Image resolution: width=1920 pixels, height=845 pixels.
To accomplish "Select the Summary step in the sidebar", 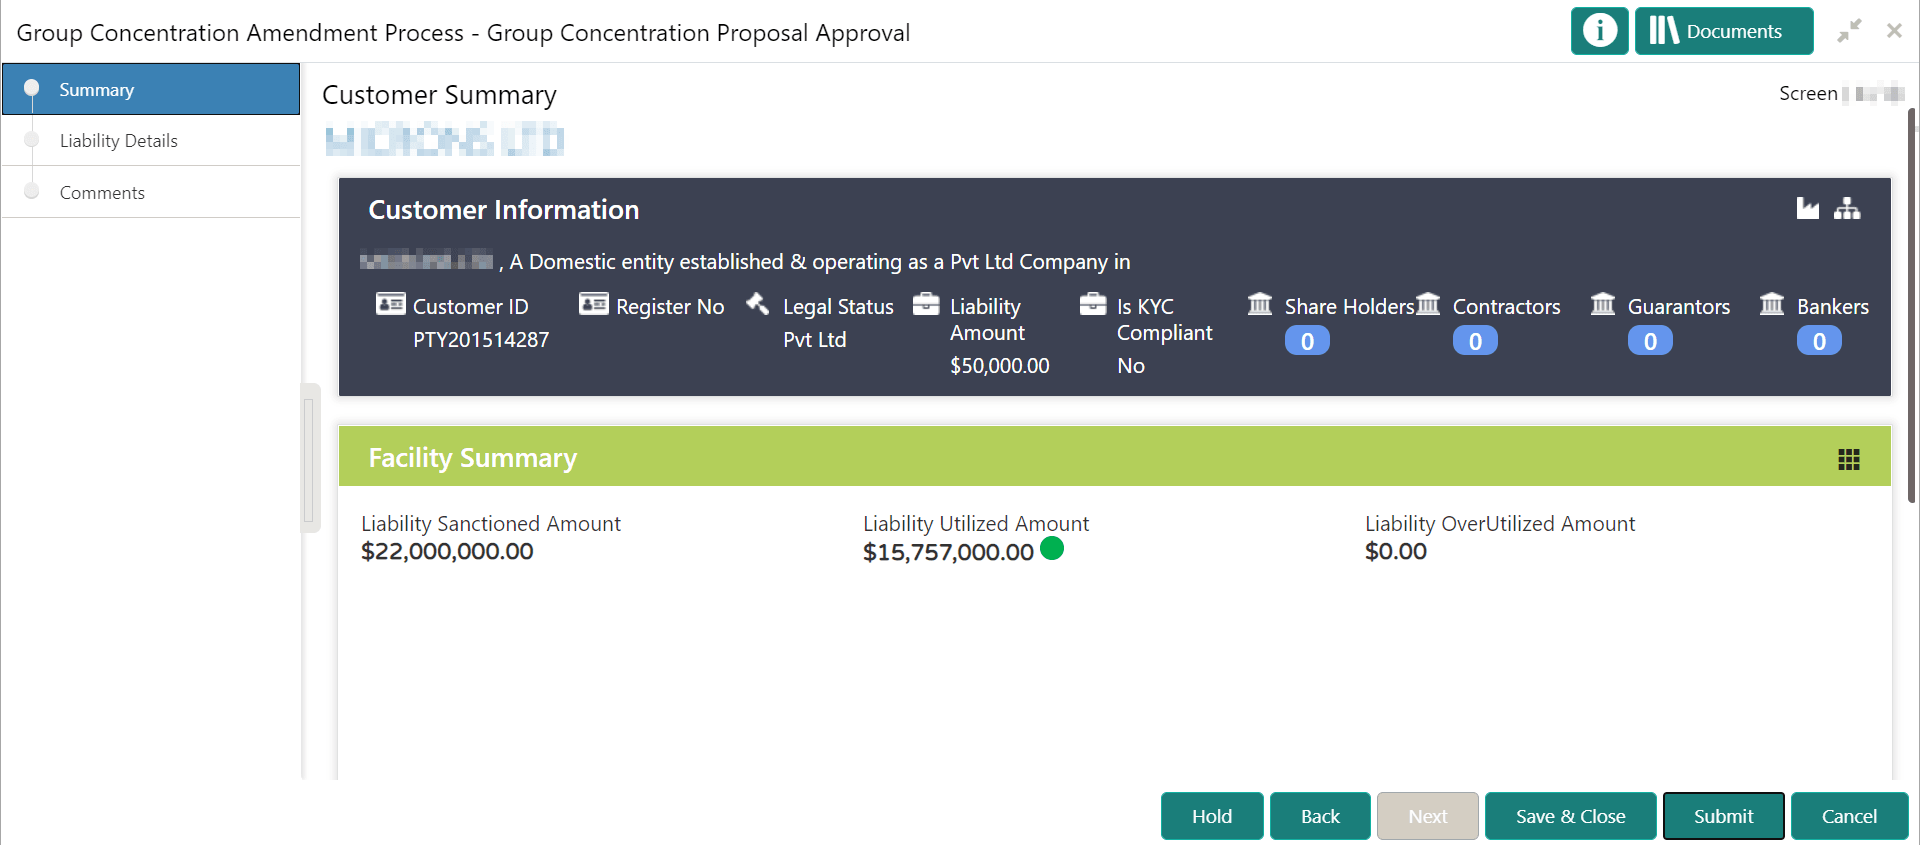I will (x=97, y=89).
